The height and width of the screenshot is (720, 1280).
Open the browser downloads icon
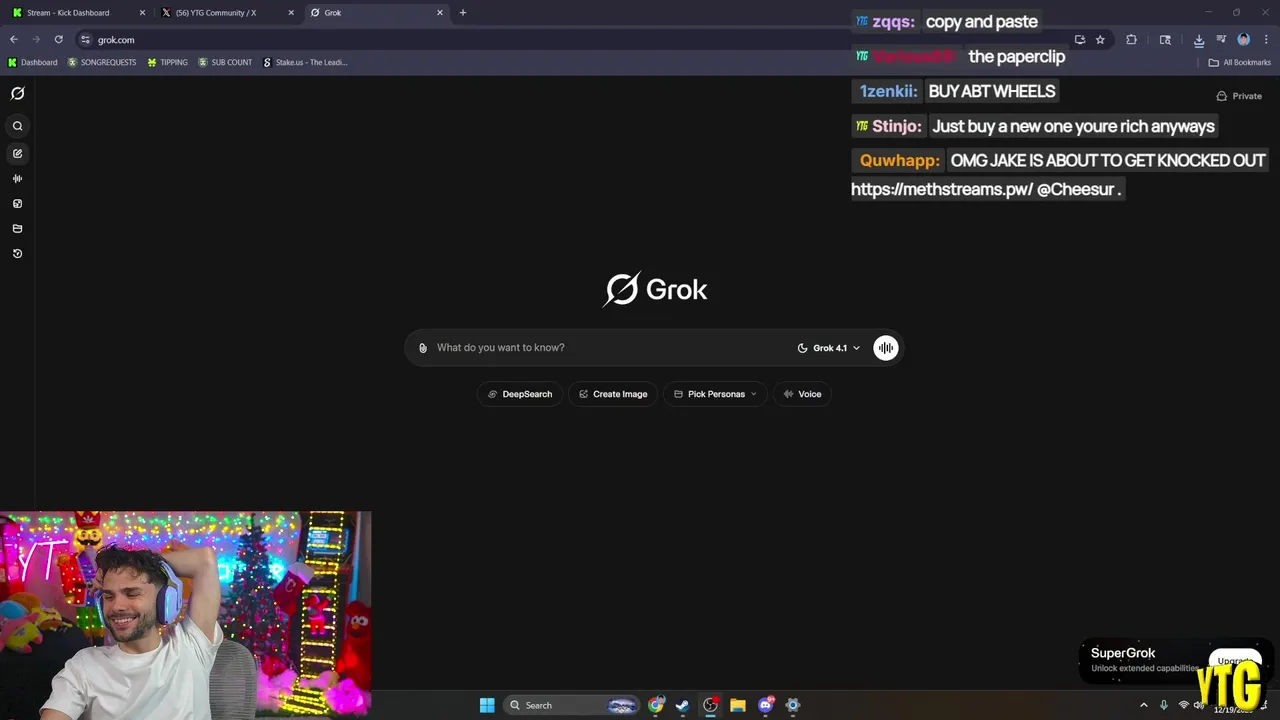pos(1199,40)
